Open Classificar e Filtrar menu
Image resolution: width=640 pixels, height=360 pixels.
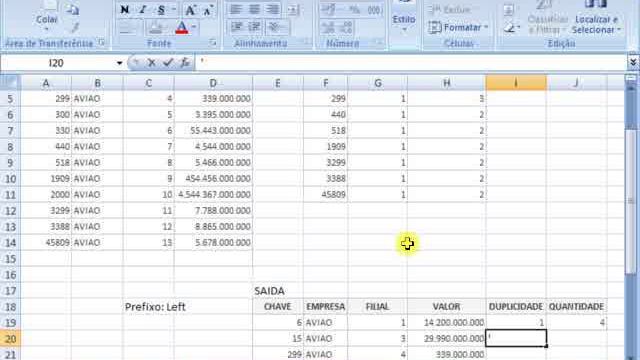click(x=547, y=18)
